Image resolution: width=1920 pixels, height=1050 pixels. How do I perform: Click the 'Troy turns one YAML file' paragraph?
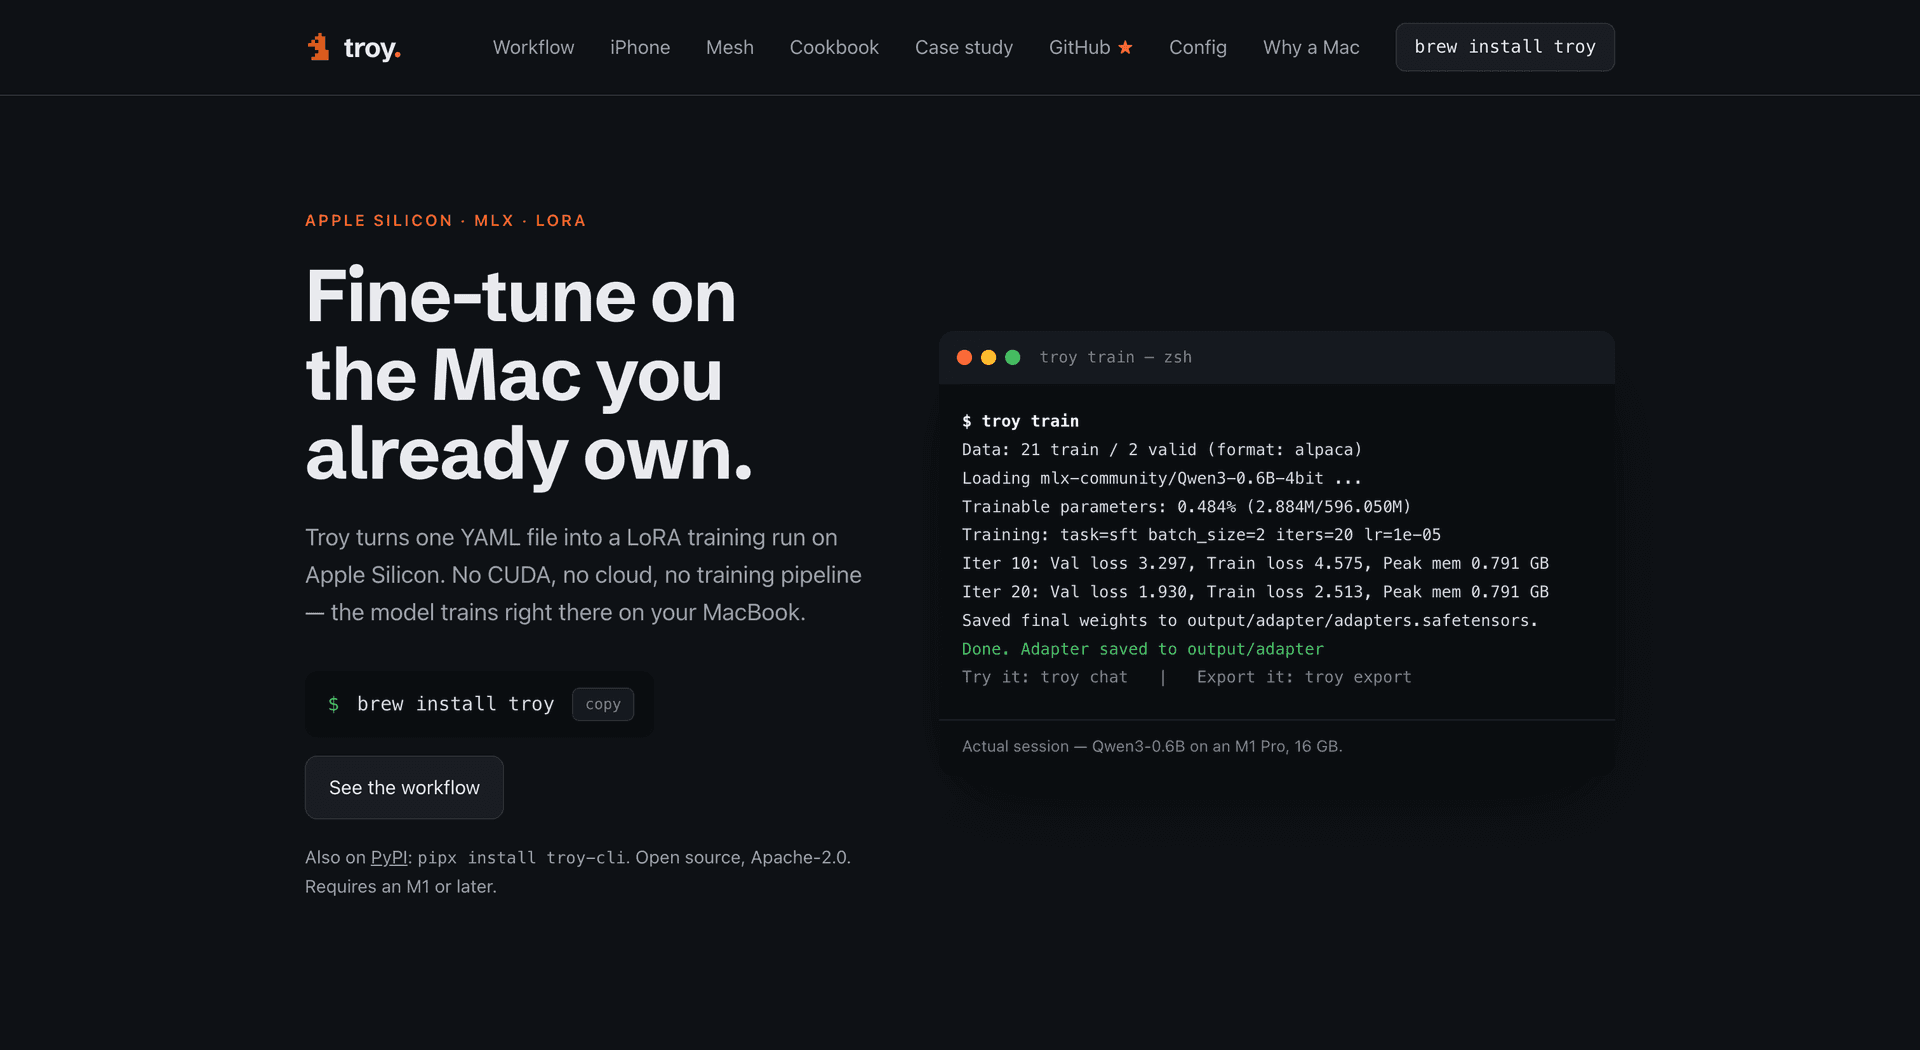pyautogui.click(x=583, y=575)
